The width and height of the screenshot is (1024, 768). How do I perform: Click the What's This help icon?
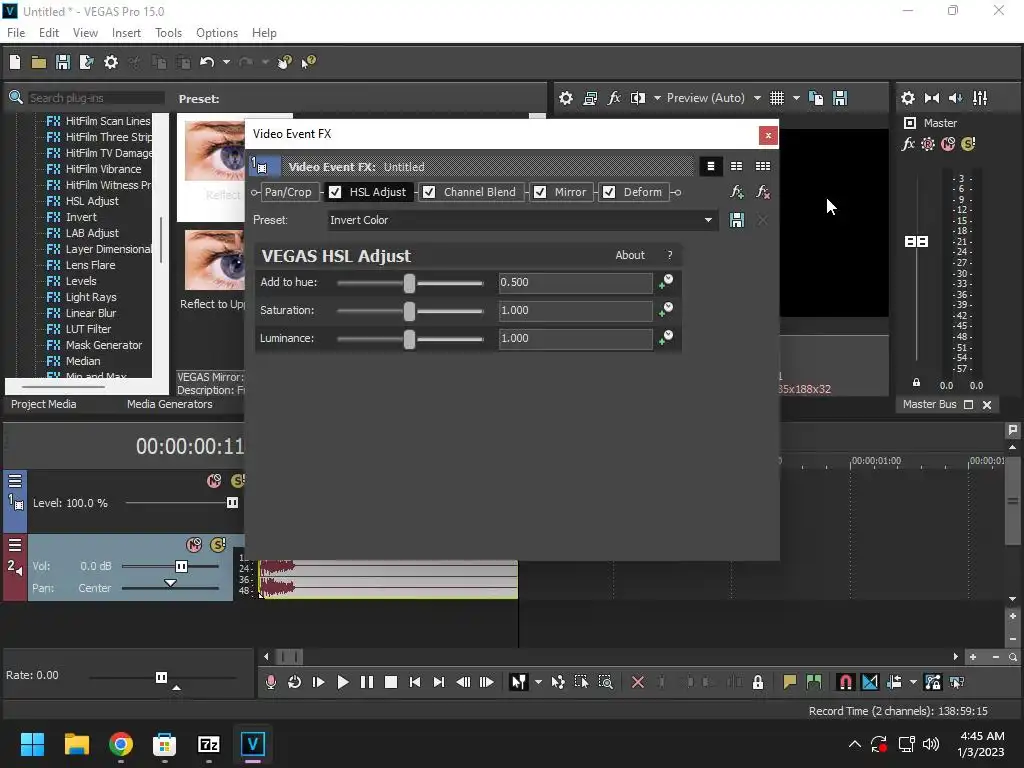pos(308,62)
